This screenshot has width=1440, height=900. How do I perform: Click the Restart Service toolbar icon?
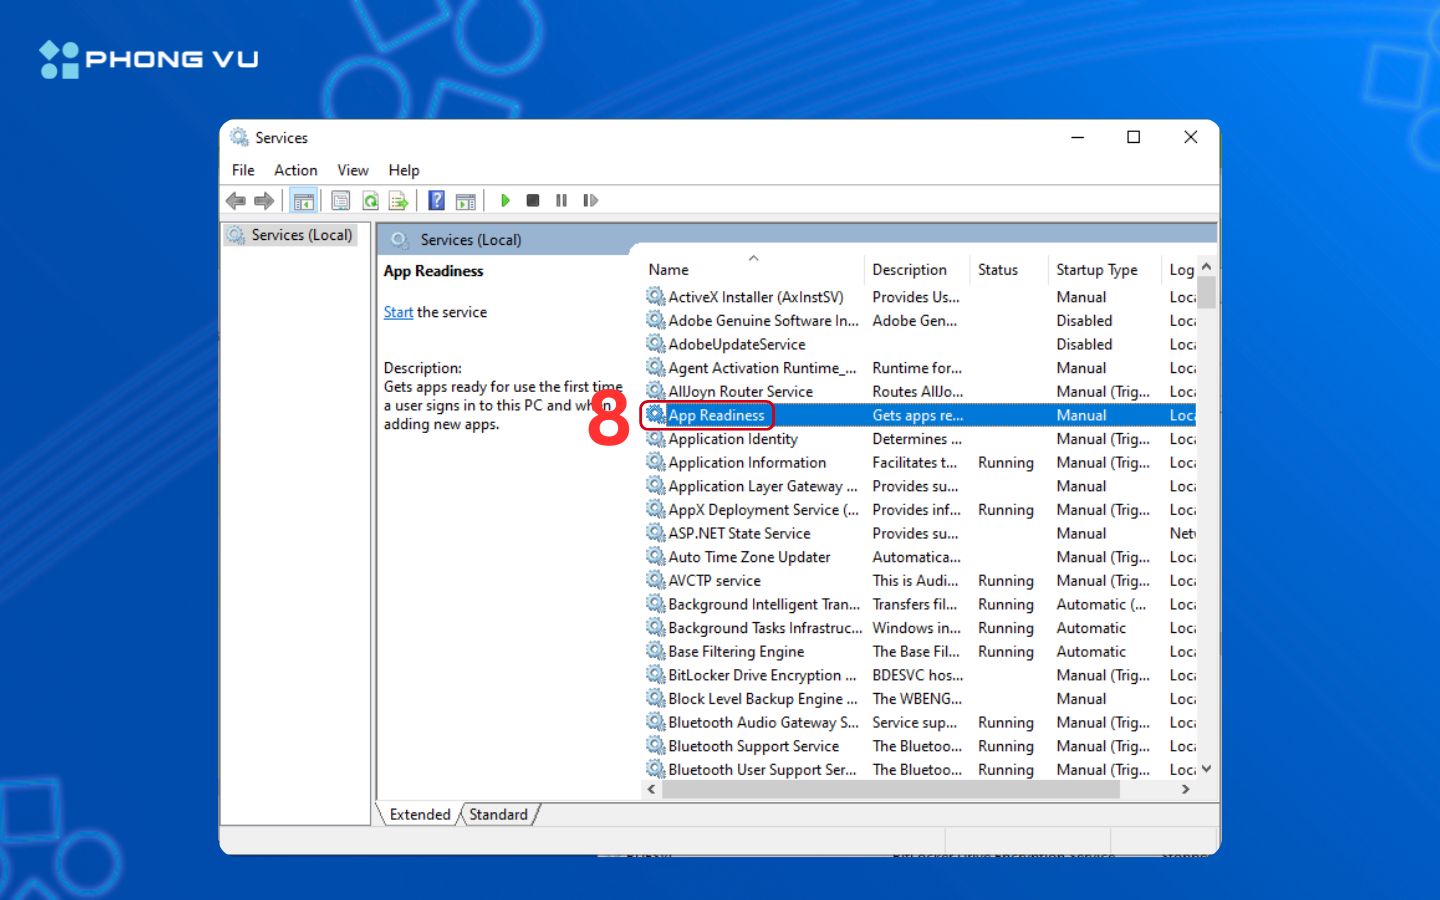click(591, 201)
